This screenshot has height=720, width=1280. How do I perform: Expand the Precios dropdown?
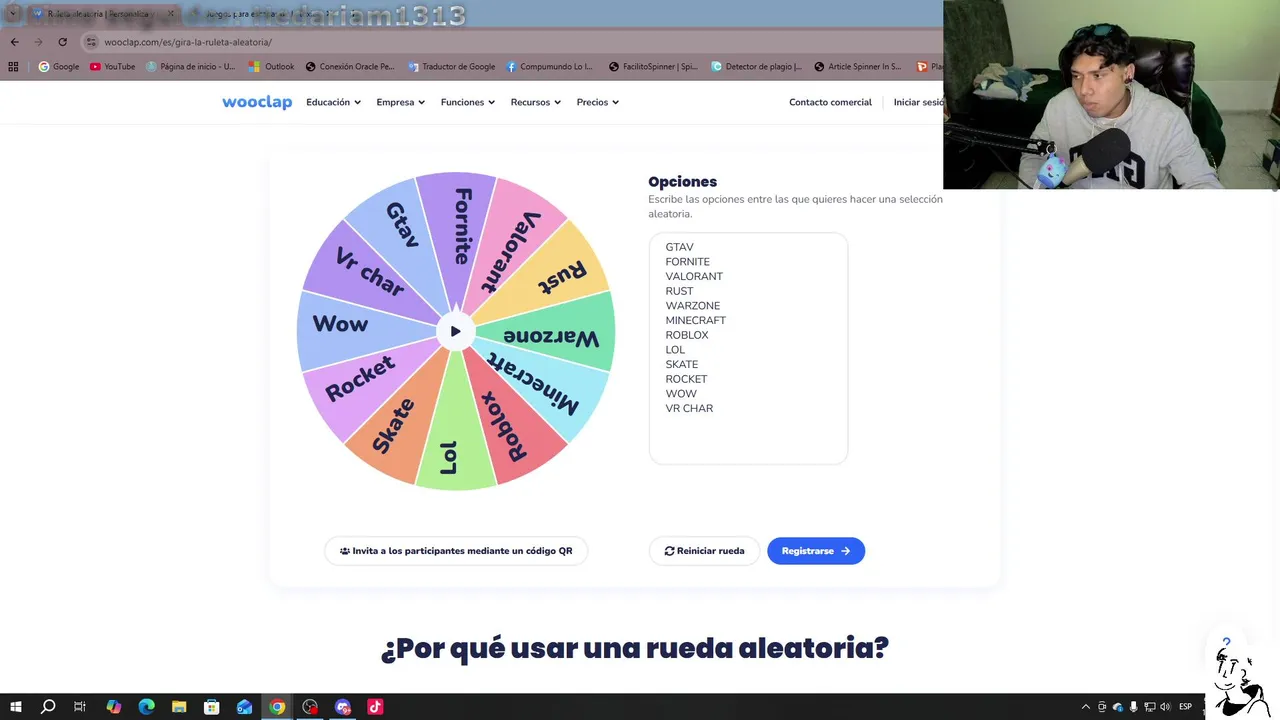(597, 102)
